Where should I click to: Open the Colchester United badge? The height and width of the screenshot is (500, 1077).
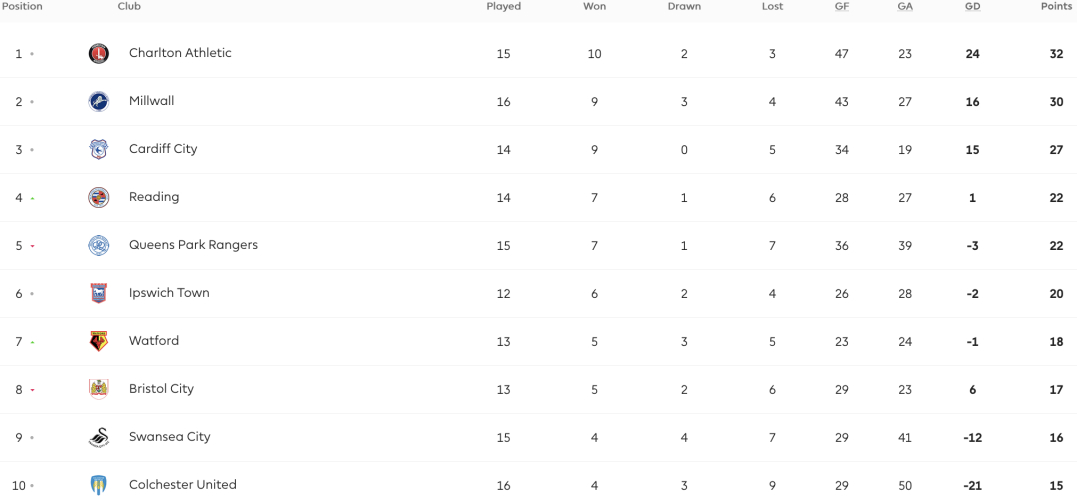coord(99,486)
